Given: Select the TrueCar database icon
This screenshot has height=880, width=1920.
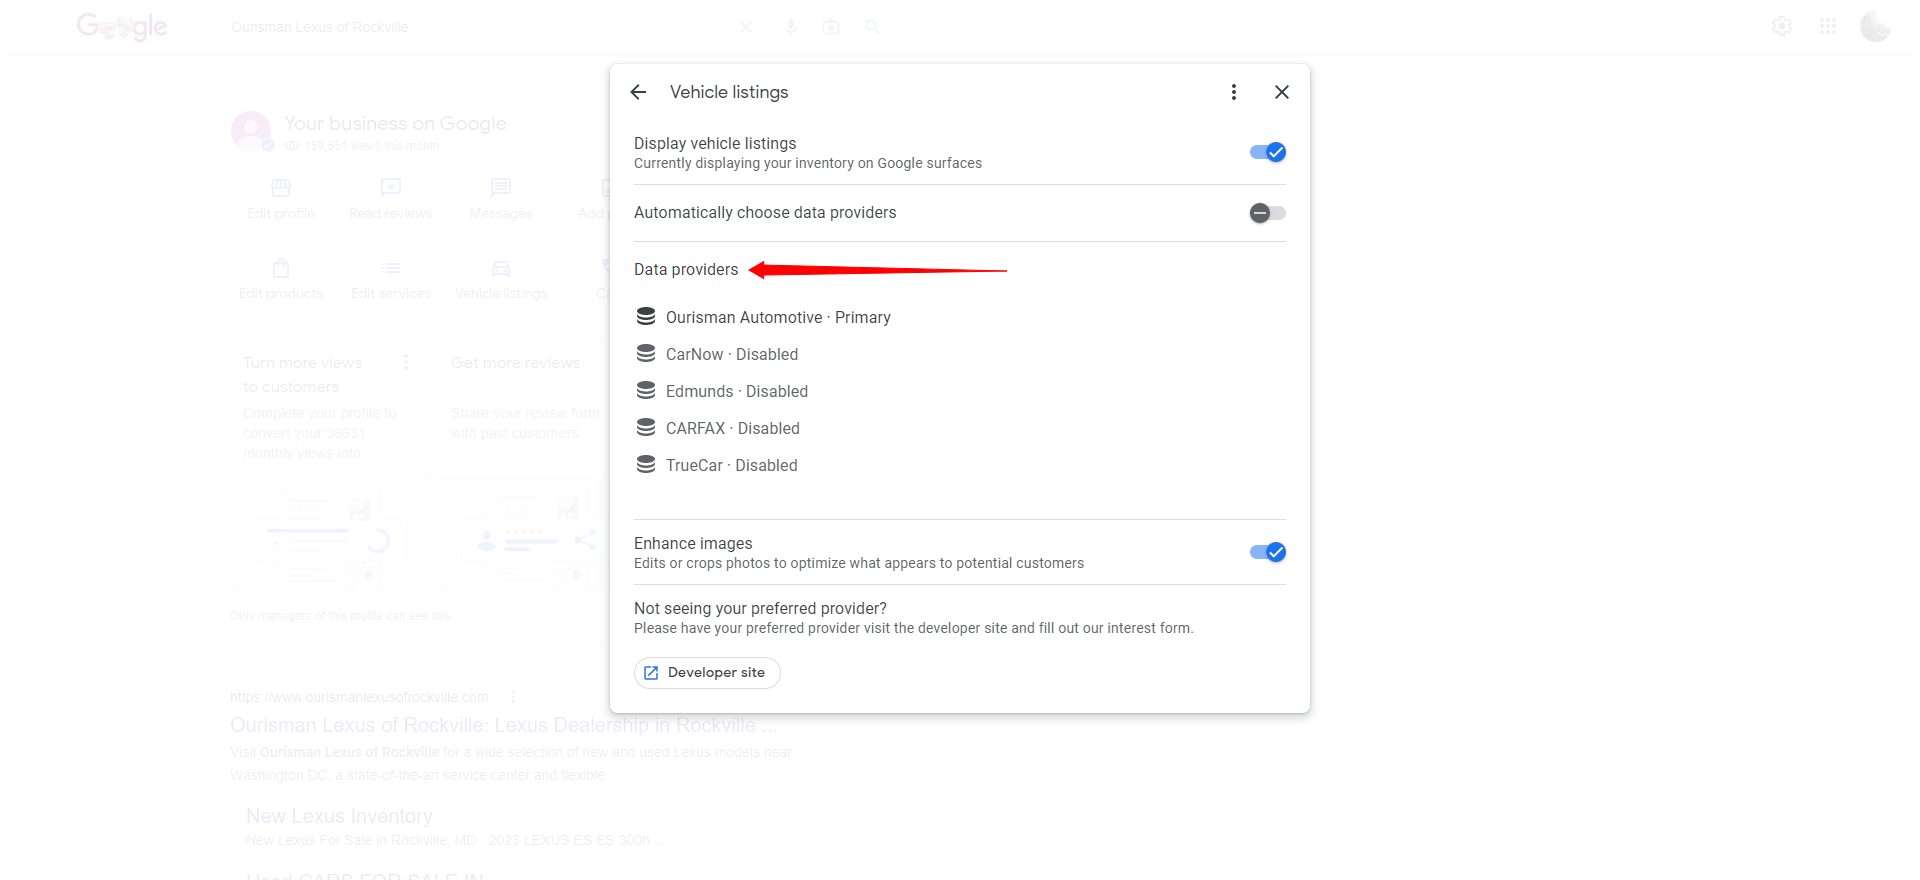Looking at the screenshot, I should click(x=646, y=465).
